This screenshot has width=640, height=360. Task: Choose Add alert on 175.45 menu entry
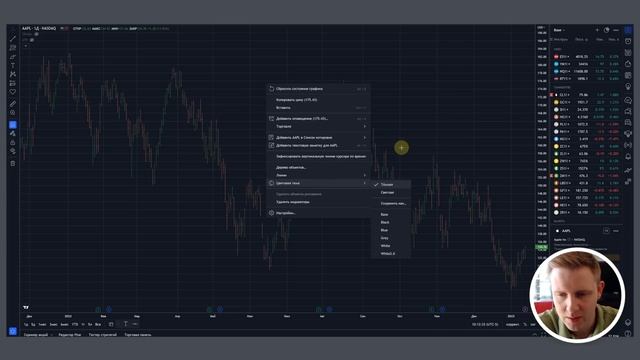[318, 119]
